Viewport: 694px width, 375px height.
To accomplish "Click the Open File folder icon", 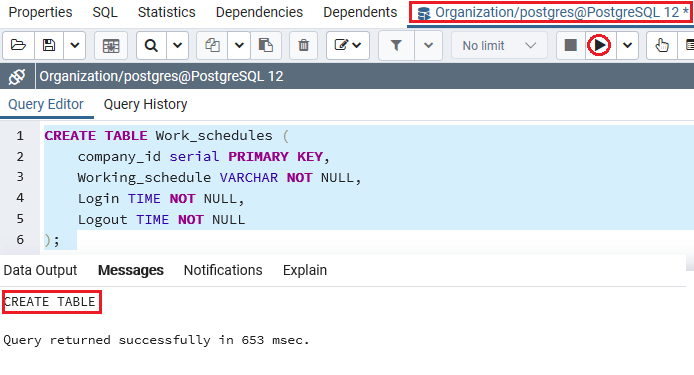I will coord(18,45).
